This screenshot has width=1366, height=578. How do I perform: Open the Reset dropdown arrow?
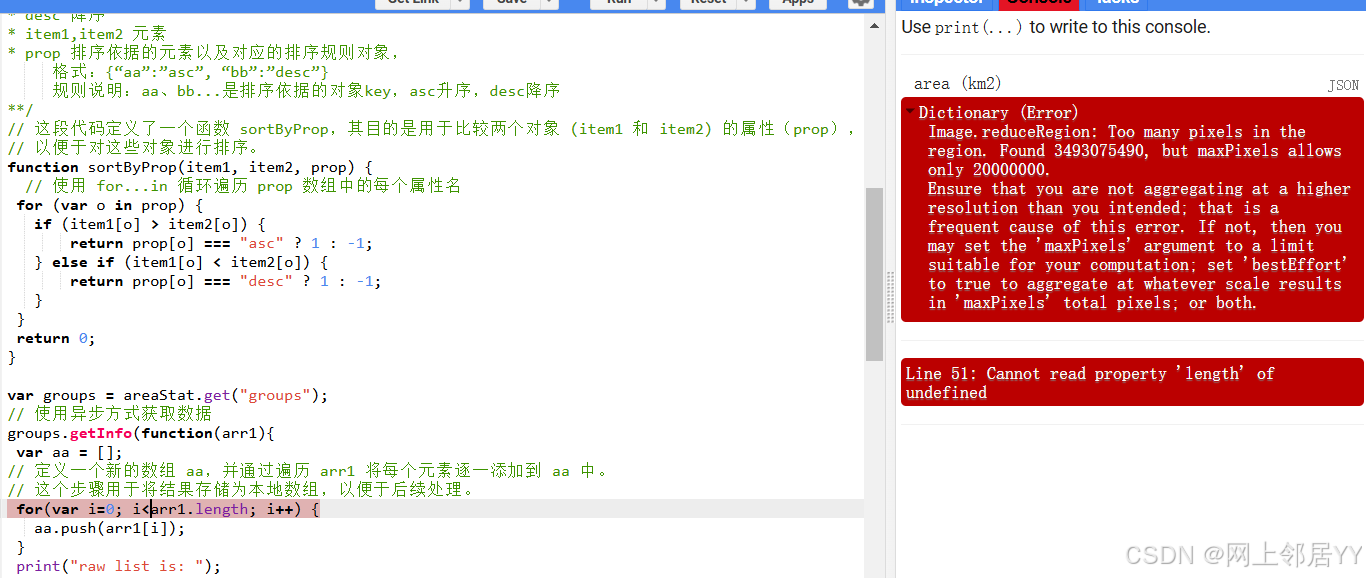coord(744,3)
